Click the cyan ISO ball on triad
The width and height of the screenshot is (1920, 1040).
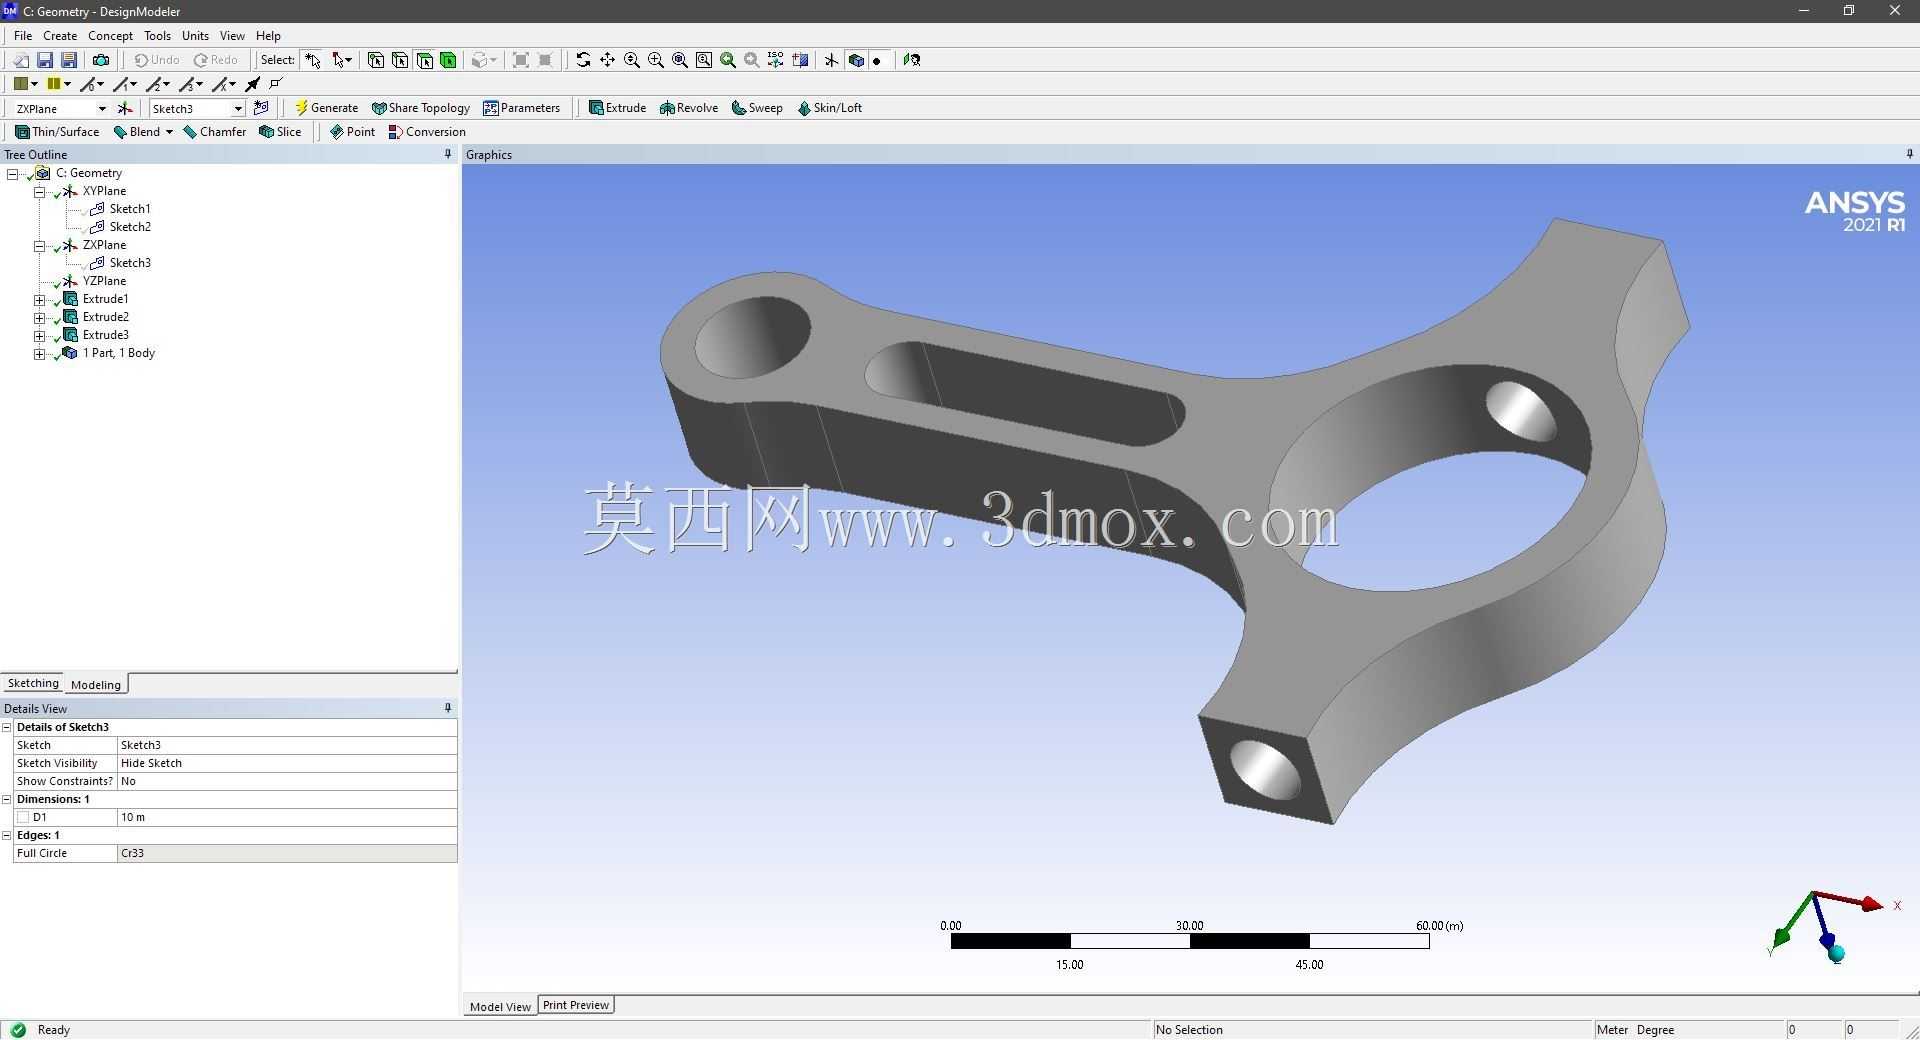pyautogui.click(x=1836, y=954)
